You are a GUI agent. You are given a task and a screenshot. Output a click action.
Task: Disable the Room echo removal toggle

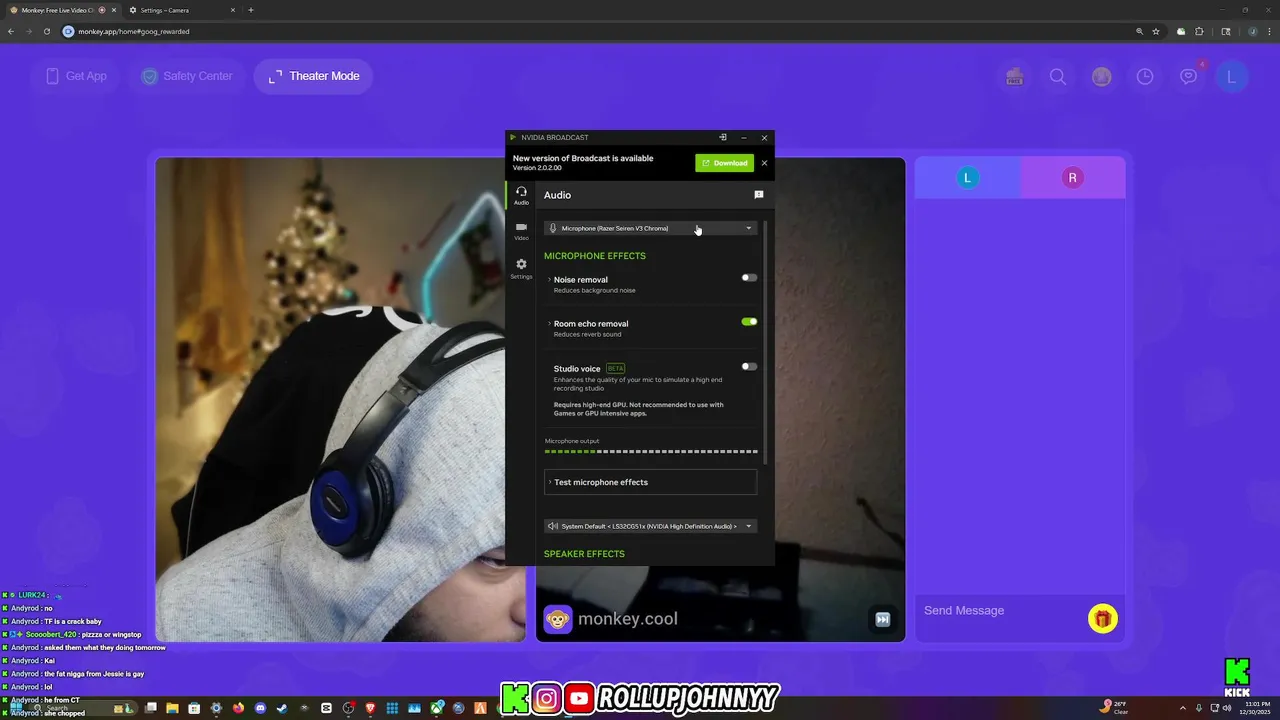tap(749, 322)
